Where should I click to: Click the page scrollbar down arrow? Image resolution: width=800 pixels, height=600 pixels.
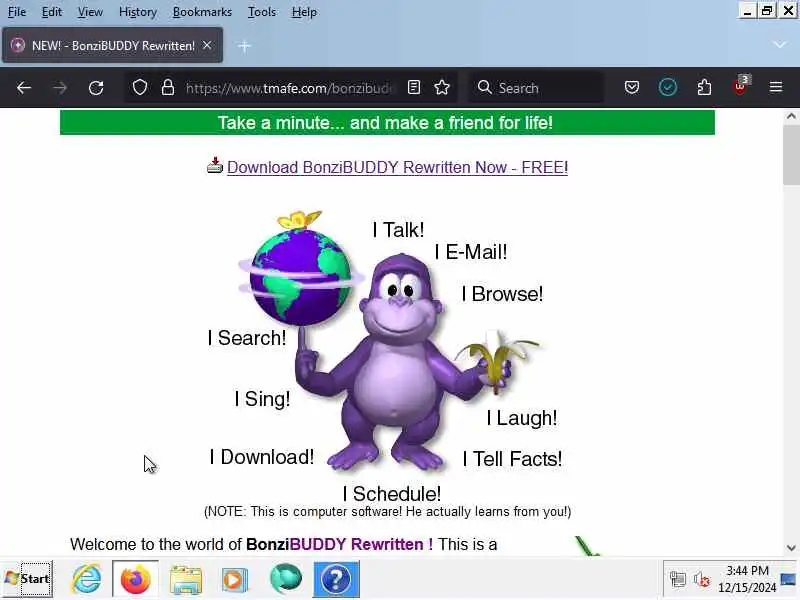point(791,548)
